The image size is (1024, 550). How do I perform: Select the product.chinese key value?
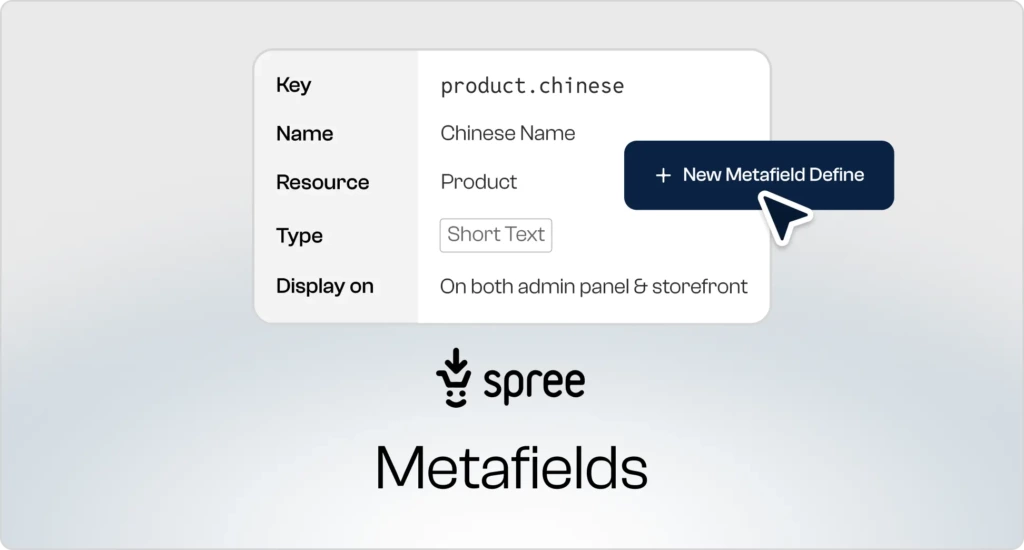click(x=532, y=86)
